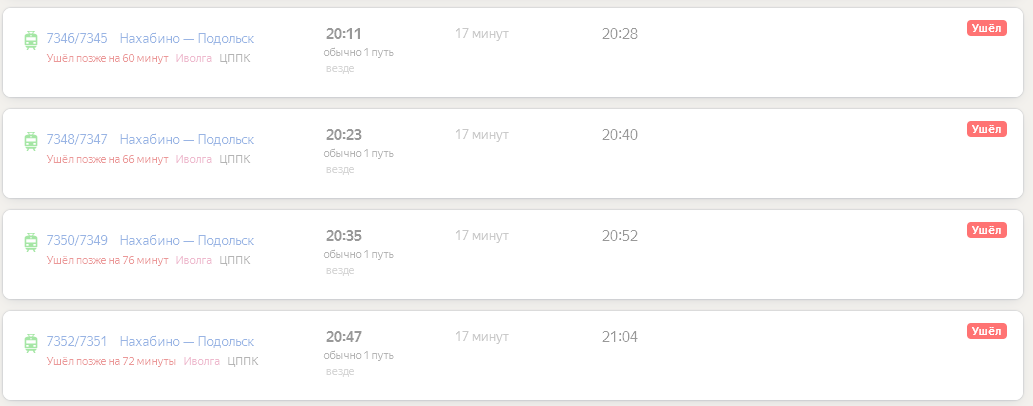Screen dimensions: 1033x406
Task: Click the 20:35 departure time
Action: tap(343, 236)
